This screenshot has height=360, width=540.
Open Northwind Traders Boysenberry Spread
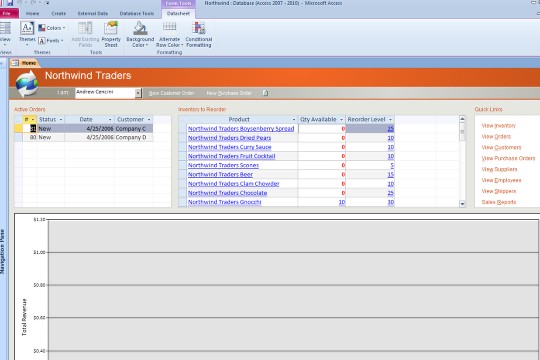(x=241, y=128)
